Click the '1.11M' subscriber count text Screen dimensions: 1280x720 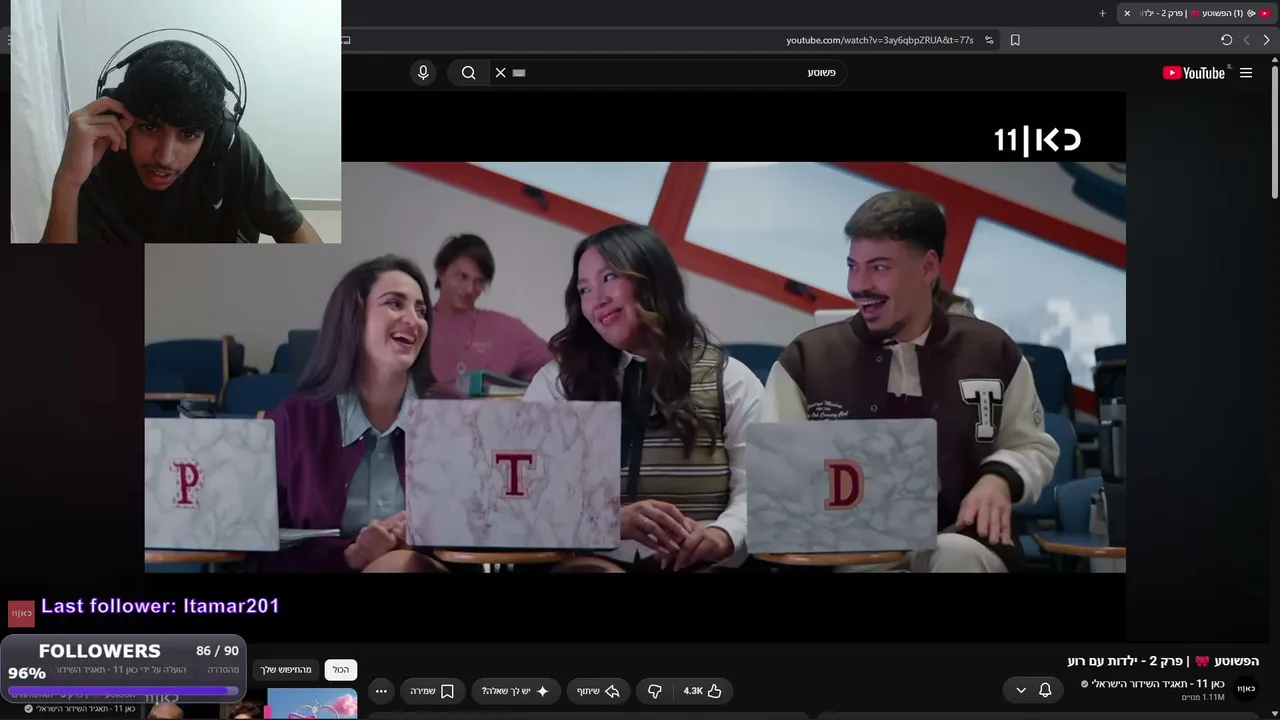[x=1203, y=698]
